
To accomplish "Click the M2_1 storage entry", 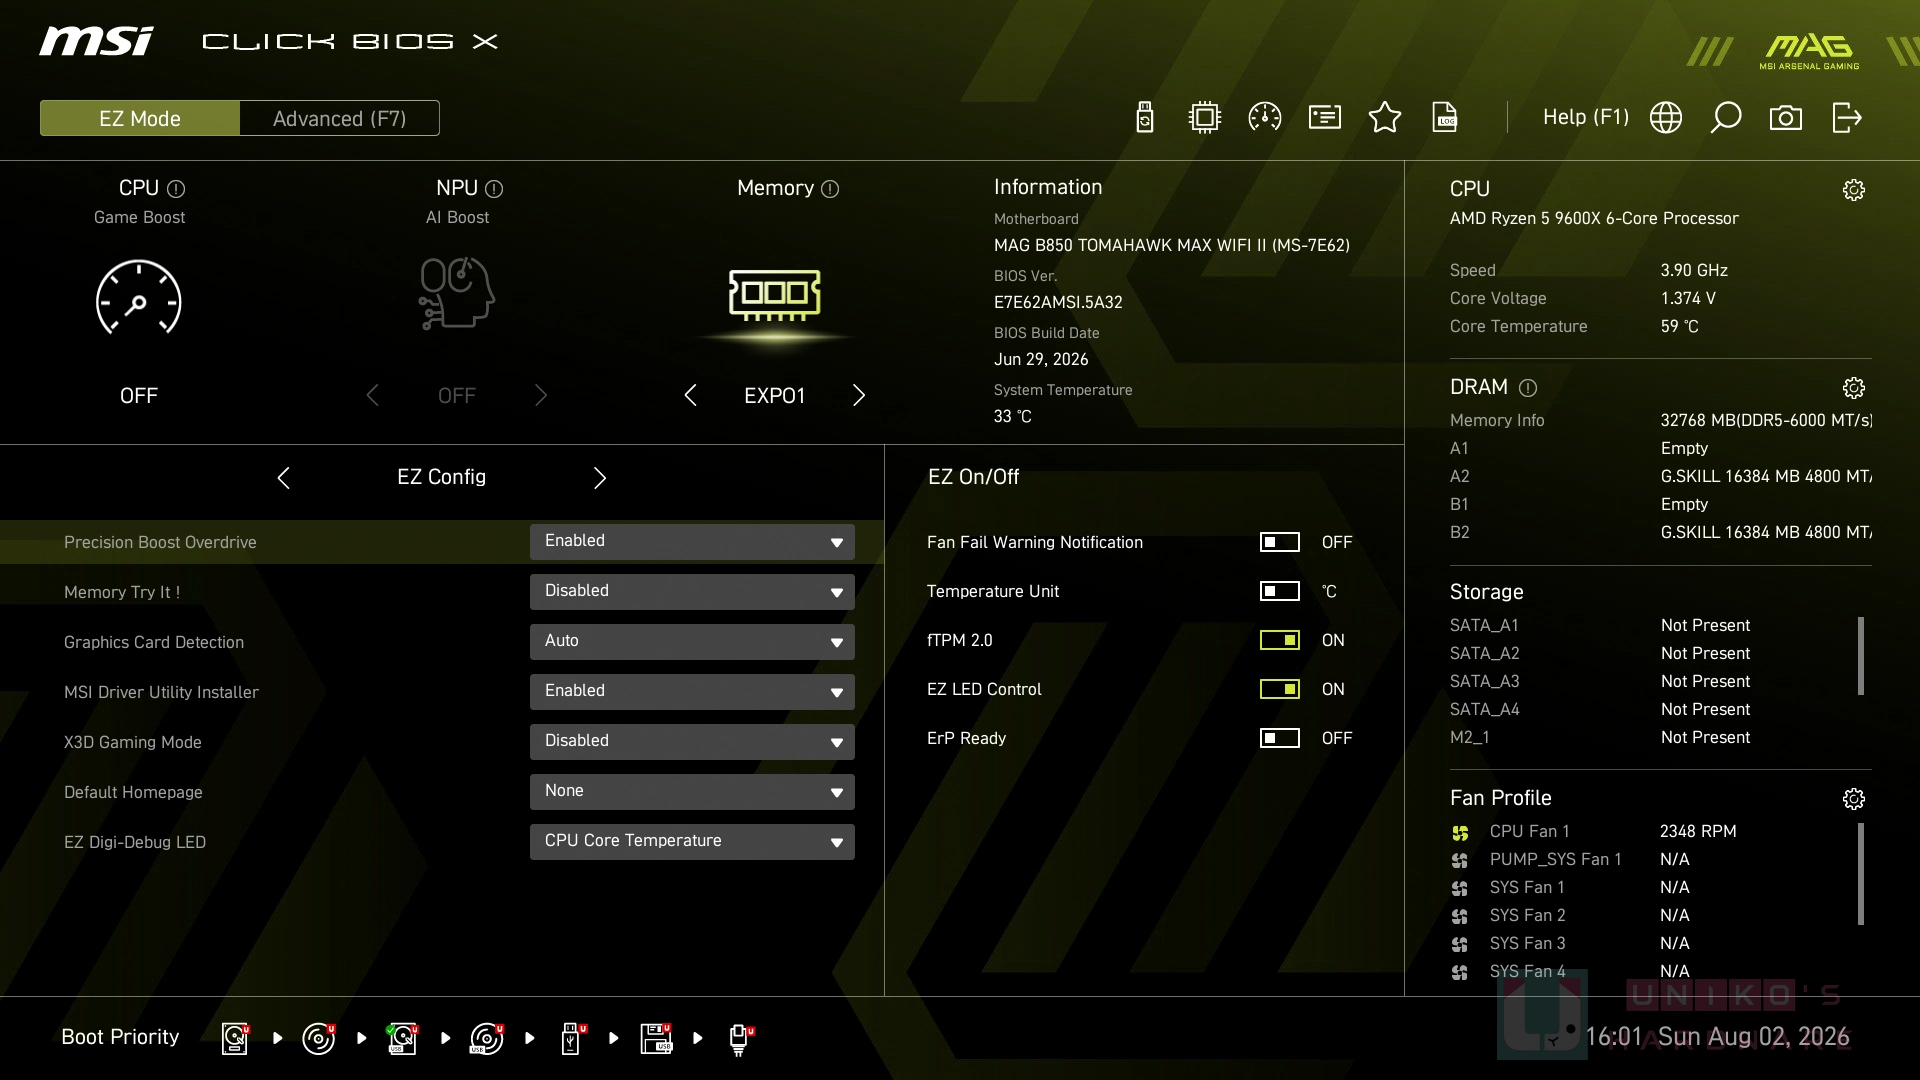I will [1601, 738].
